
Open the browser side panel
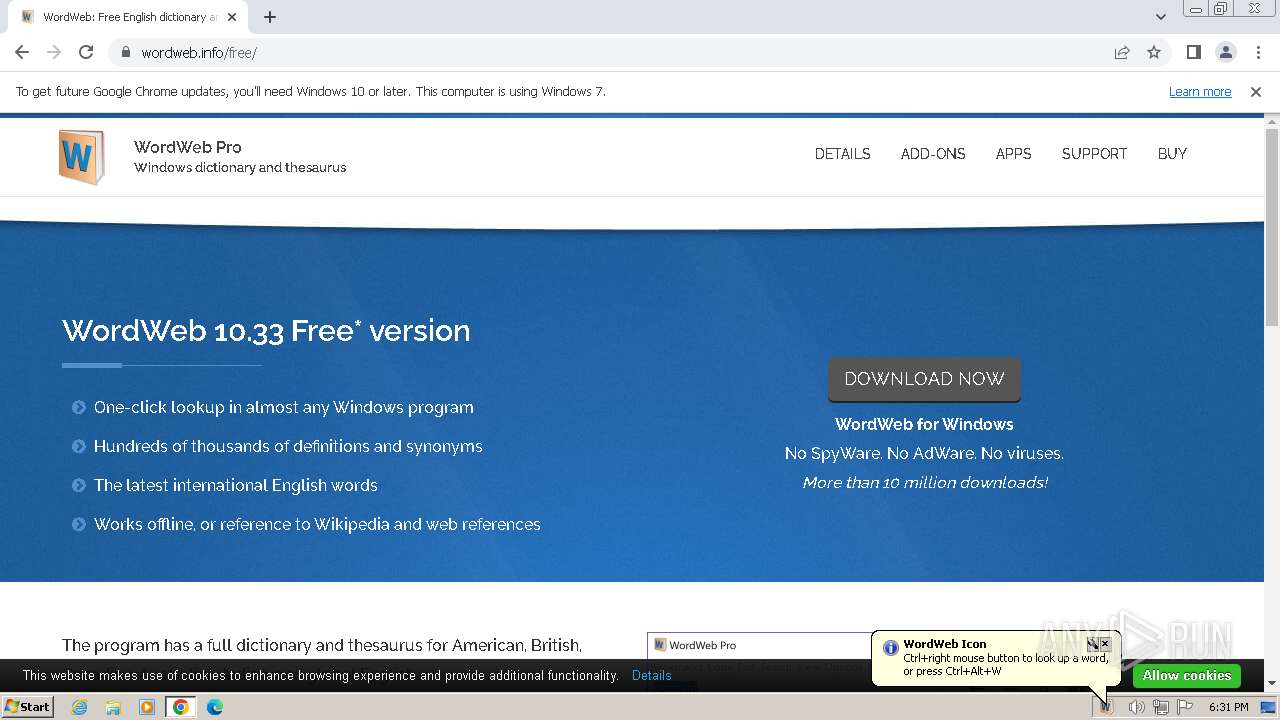[x=1193, y=52]
